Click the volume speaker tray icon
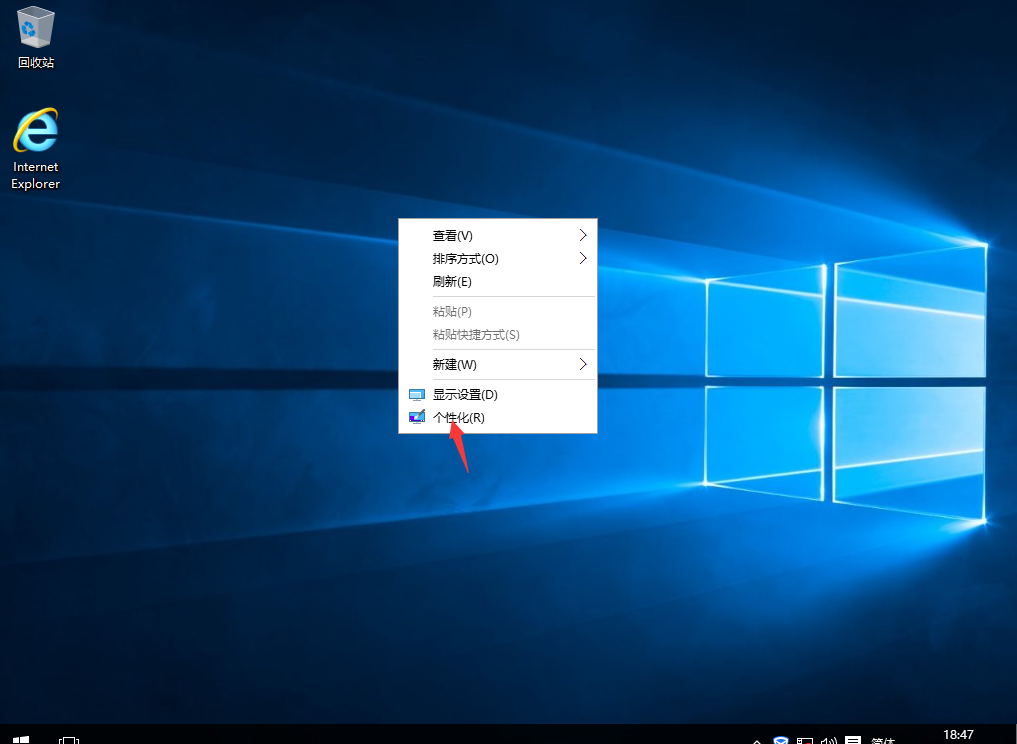The image size is (1017, 744). click(827, 741)
